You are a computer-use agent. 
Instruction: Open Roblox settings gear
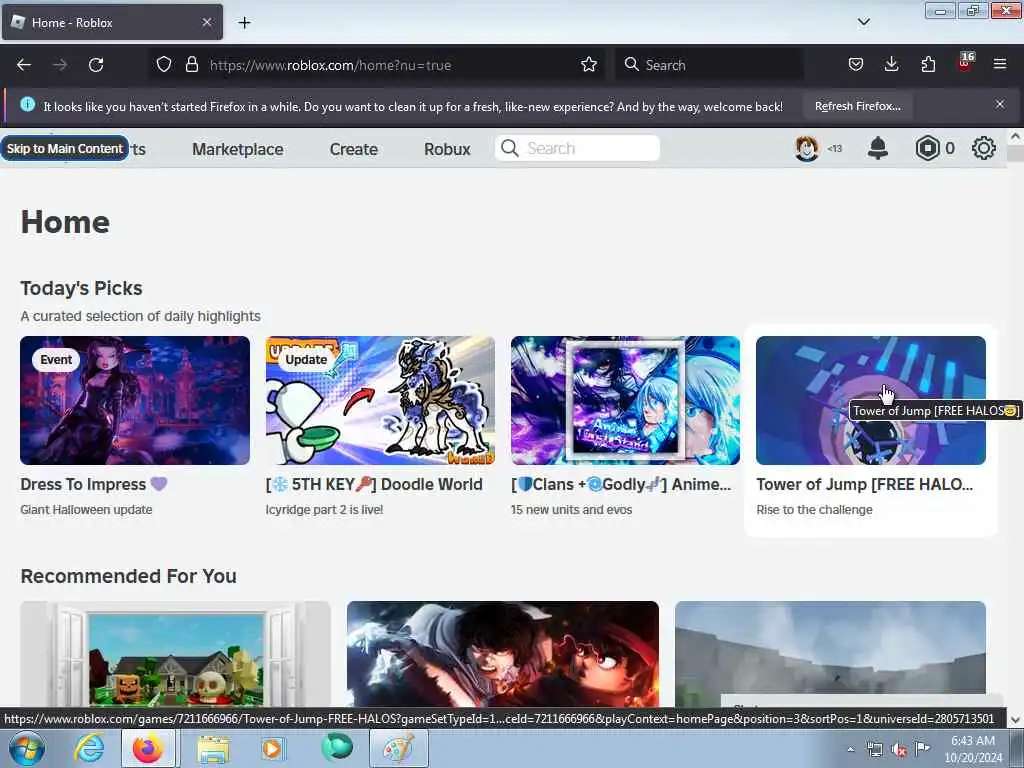click(x=984, y=148)
